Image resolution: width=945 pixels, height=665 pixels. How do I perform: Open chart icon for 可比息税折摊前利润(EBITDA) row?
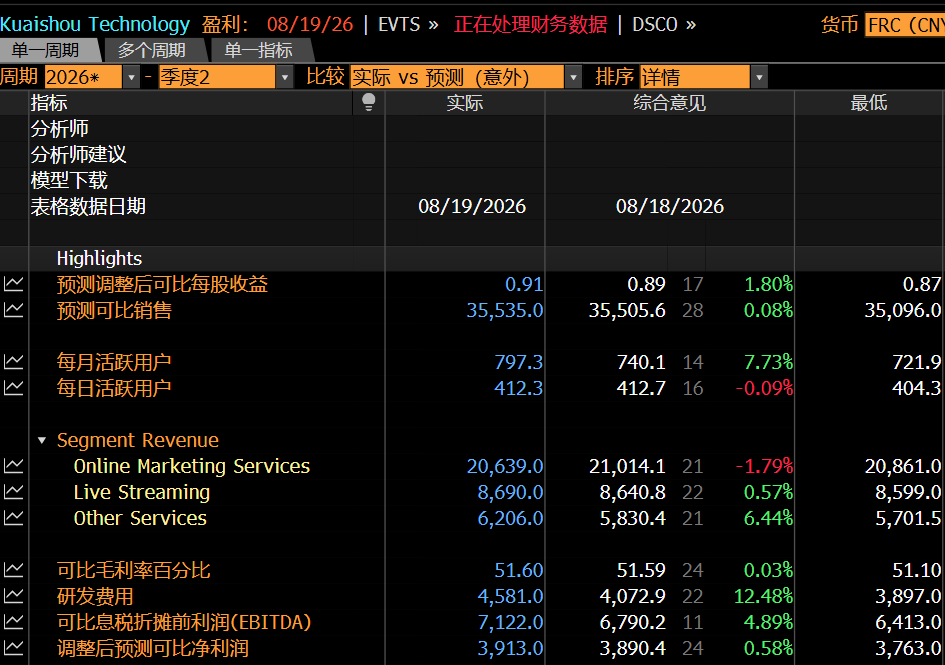[13, 622]
